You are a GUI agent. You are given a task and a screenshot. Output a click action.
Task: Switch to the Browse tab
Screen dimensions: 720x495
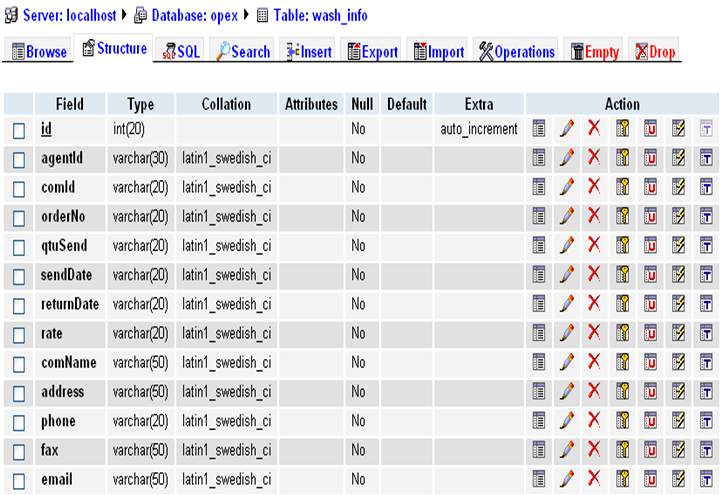click(x=39, y=52)
